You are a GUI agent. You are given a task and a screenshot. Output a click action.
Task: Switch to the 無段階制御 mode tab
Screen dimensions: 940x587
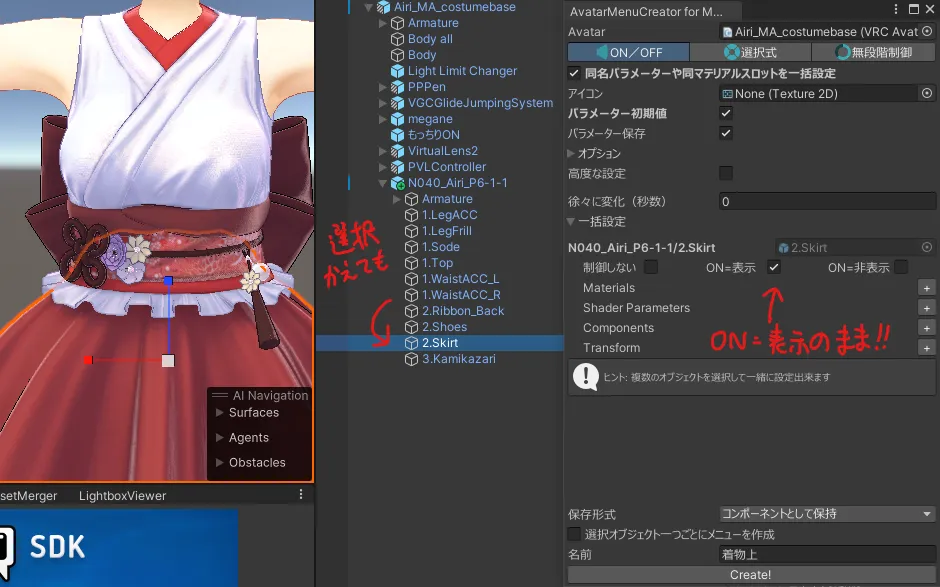coord(872,52)
